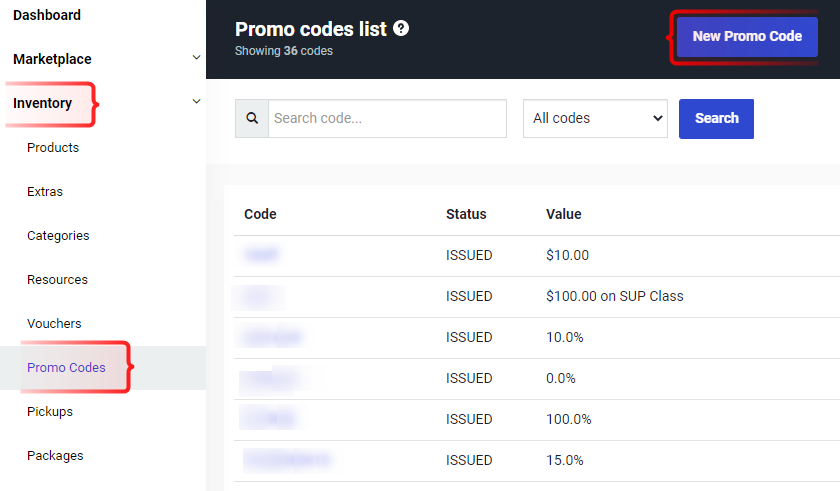Open Categories sidebar item
Viewport: 840px width, 491px height.
coord(58,236)
